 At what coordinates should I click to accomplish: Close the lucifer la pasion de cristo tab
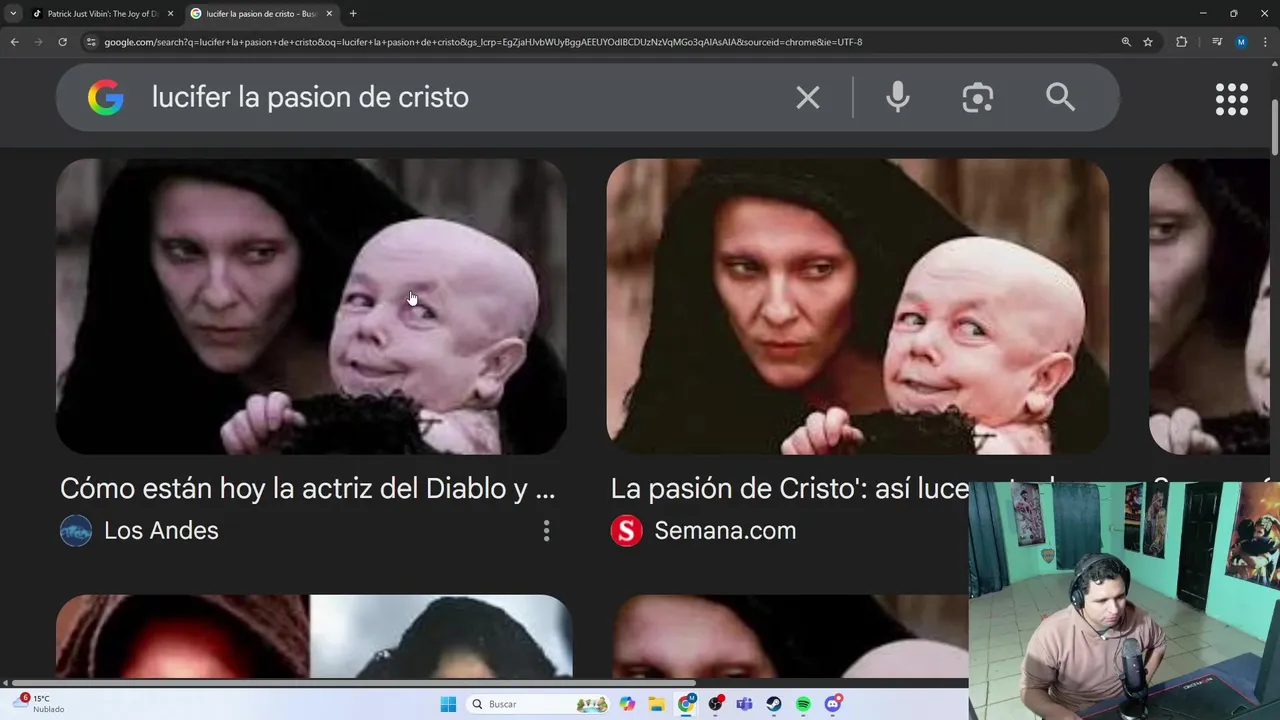(329, 14)
